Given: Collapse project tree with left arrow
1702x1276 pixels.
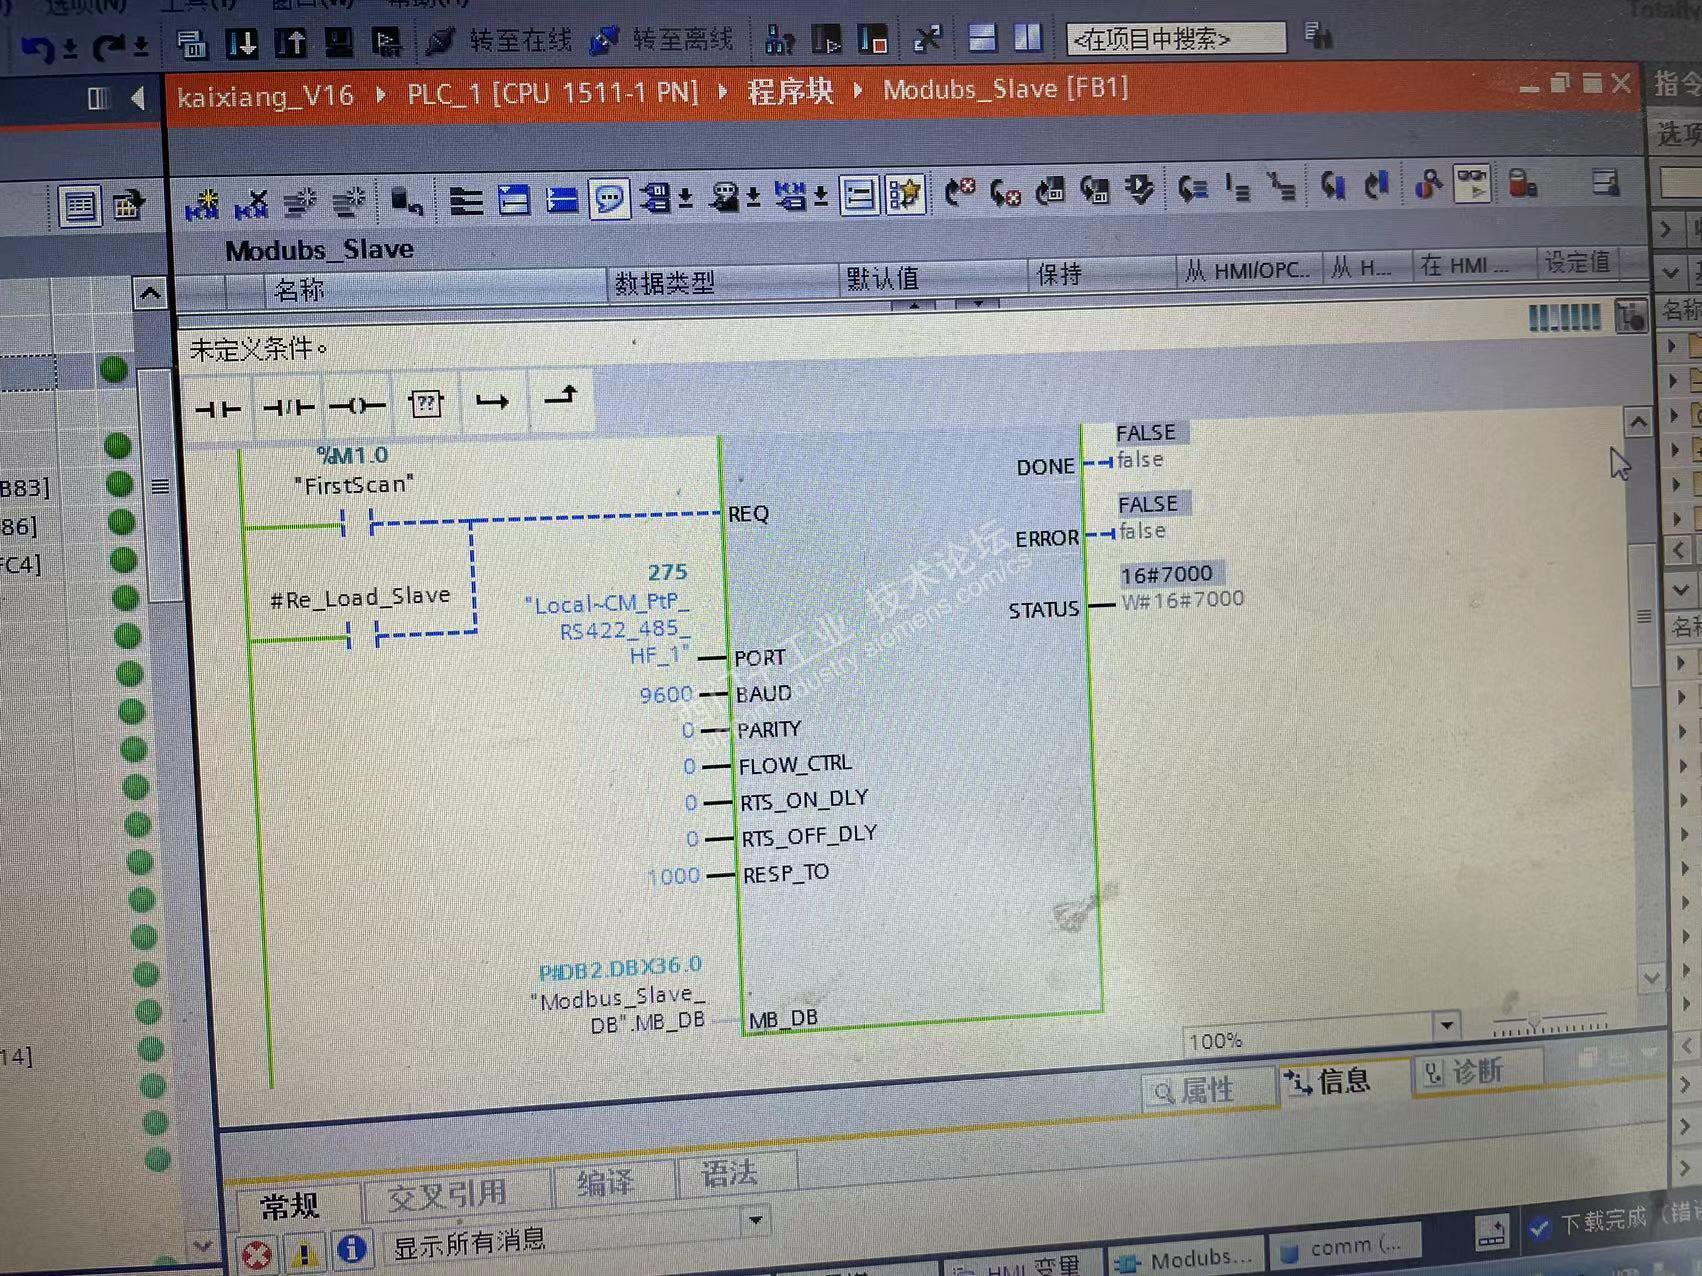Looking at the screenshot, I should coord(138,98).
